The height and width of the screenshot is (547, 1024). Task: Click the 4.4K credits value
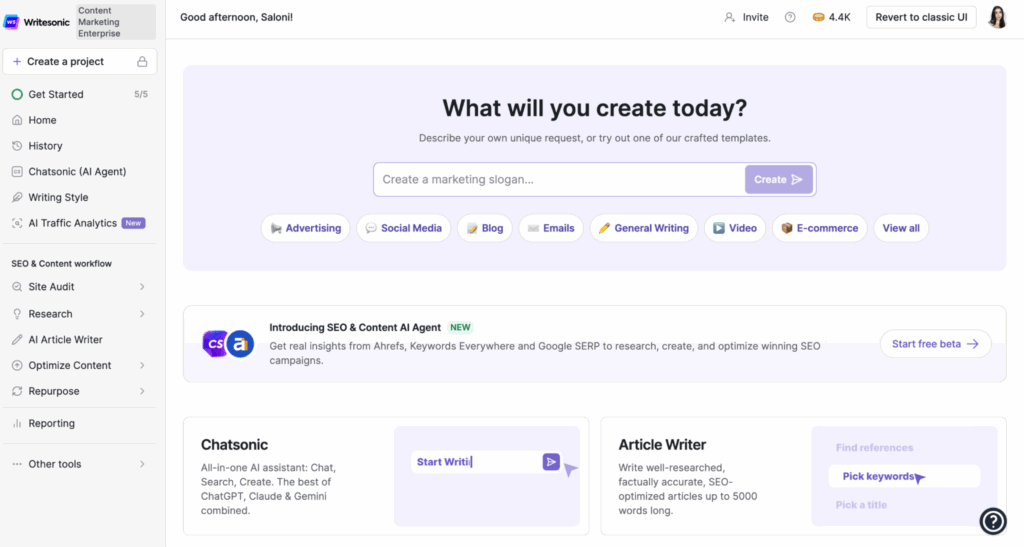tap(840, 18)
